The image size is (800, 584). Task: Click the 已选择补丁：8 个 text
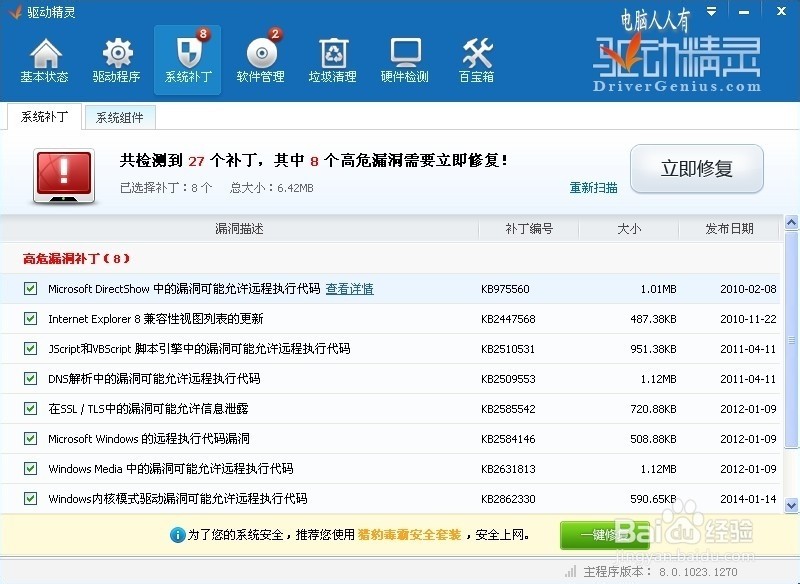click(x=166, y=188)
